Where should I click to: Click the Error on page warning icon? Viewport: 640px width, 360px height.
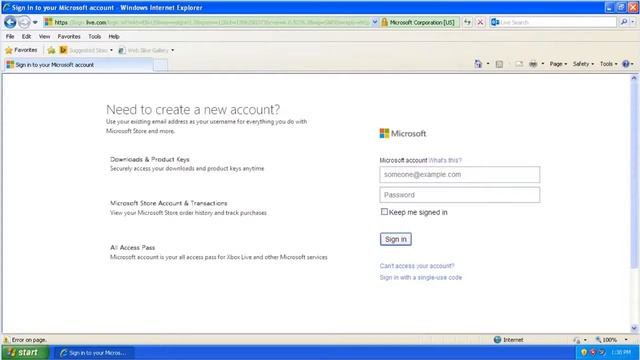click(x=7, y=340)
